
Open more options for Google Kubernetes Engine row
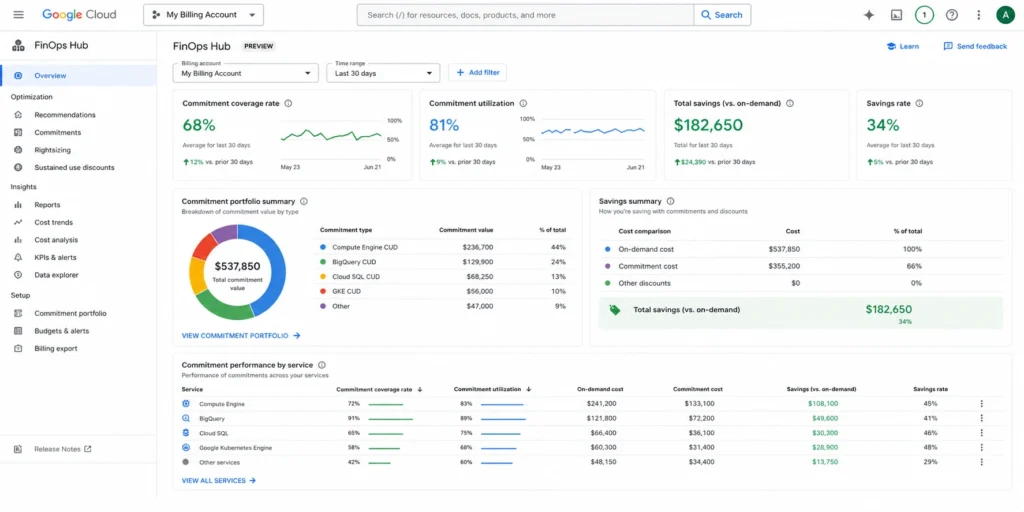[981, 447]
